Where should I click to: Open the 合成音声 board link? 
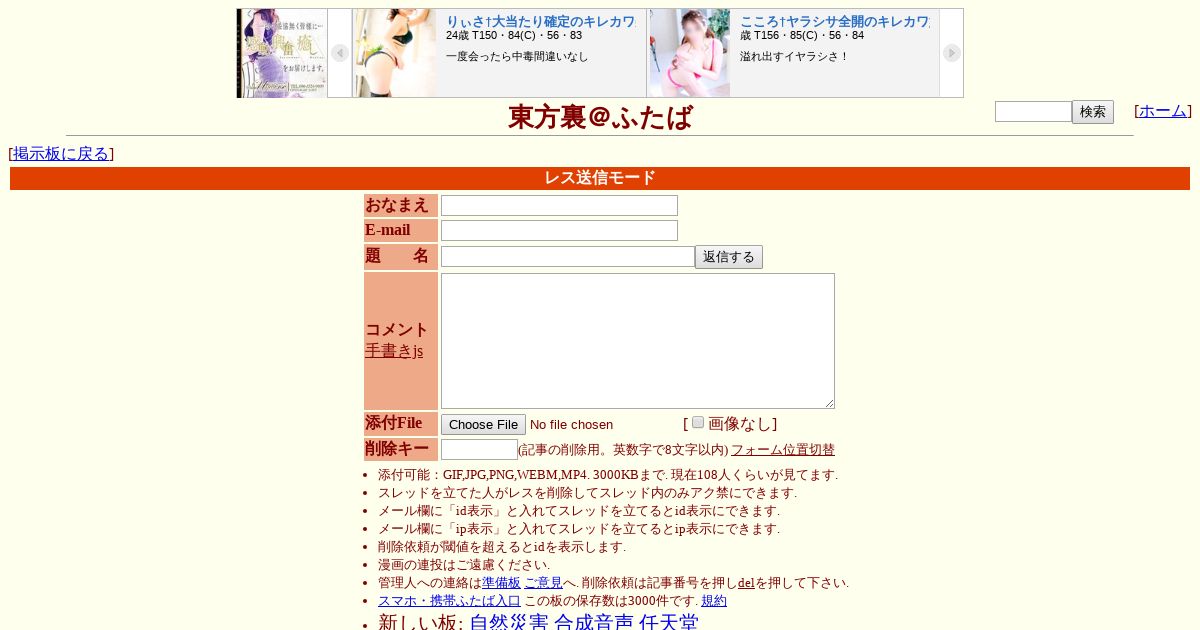click(x=594, y=622)
